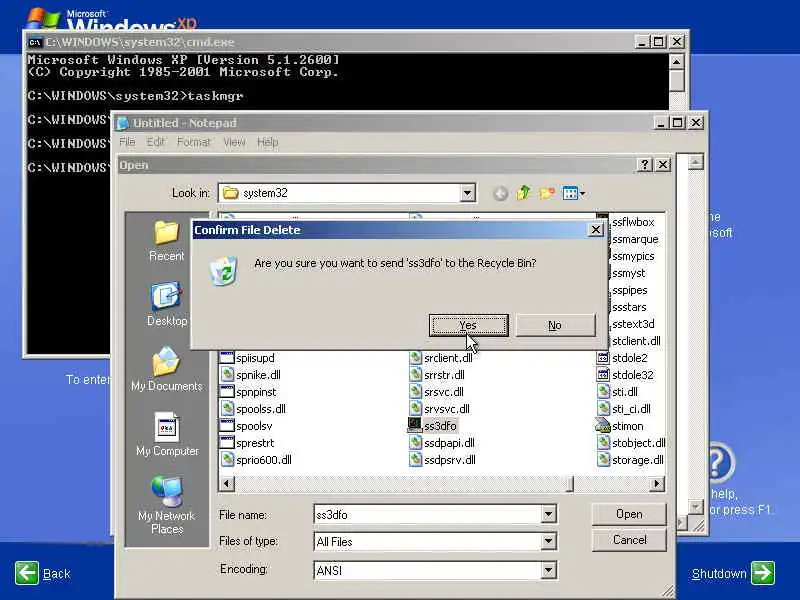The image size is (800, 600).
Task: Select the spnike.dll file
Action: click(251, 374)
